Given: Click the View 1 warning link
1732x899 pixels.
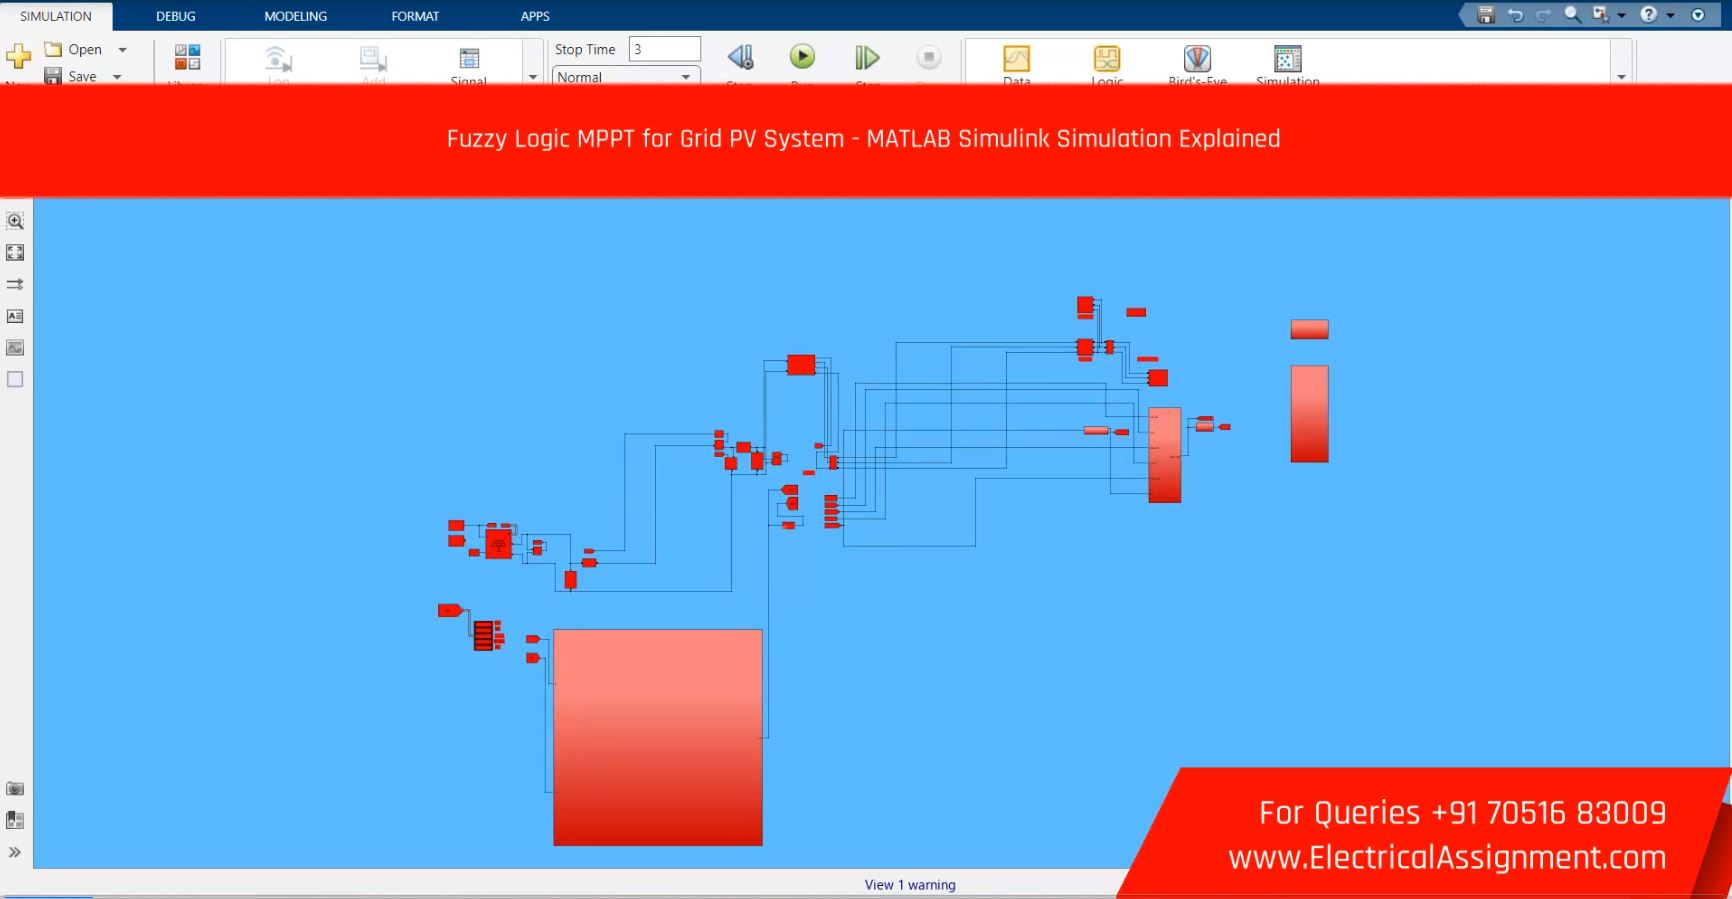Looking at the screenshot, I should pyautogui.click(x=910, y=885).
